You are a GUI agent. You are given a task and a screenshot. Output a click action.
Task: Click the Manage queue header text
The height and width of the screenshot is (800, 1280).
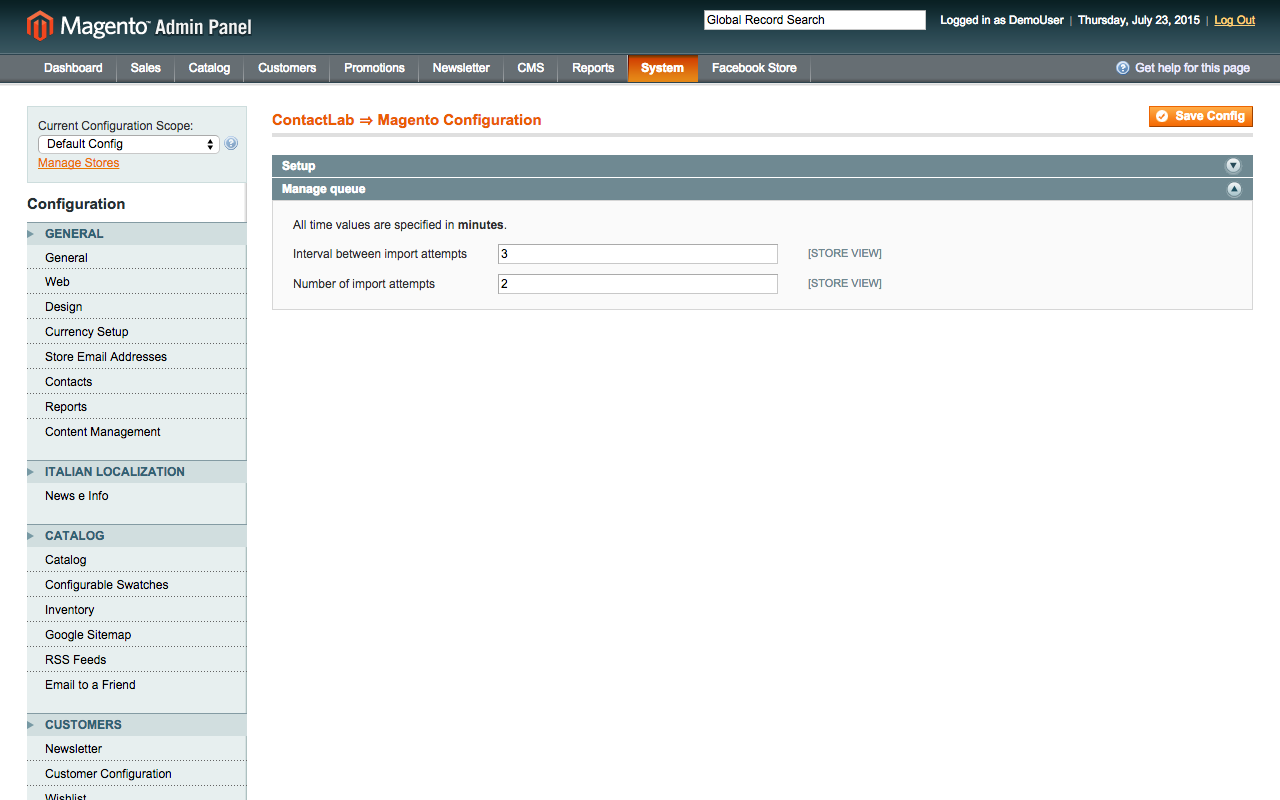(x=323, y=189)
